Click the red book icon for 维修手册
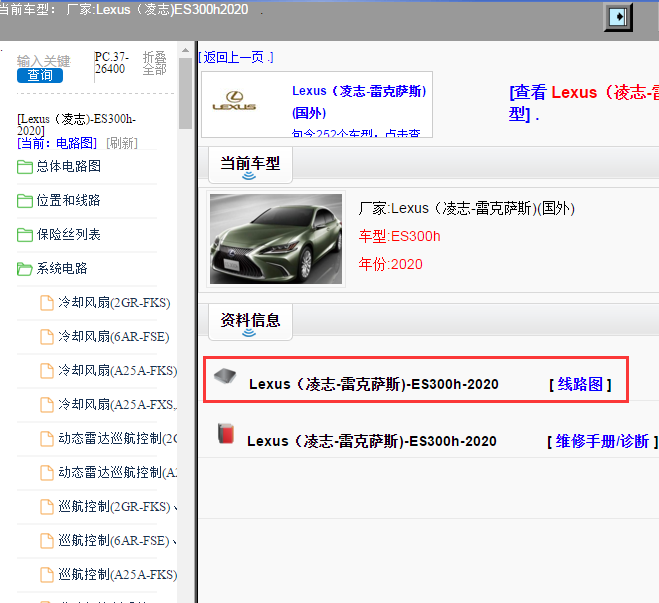 (226, 433)
